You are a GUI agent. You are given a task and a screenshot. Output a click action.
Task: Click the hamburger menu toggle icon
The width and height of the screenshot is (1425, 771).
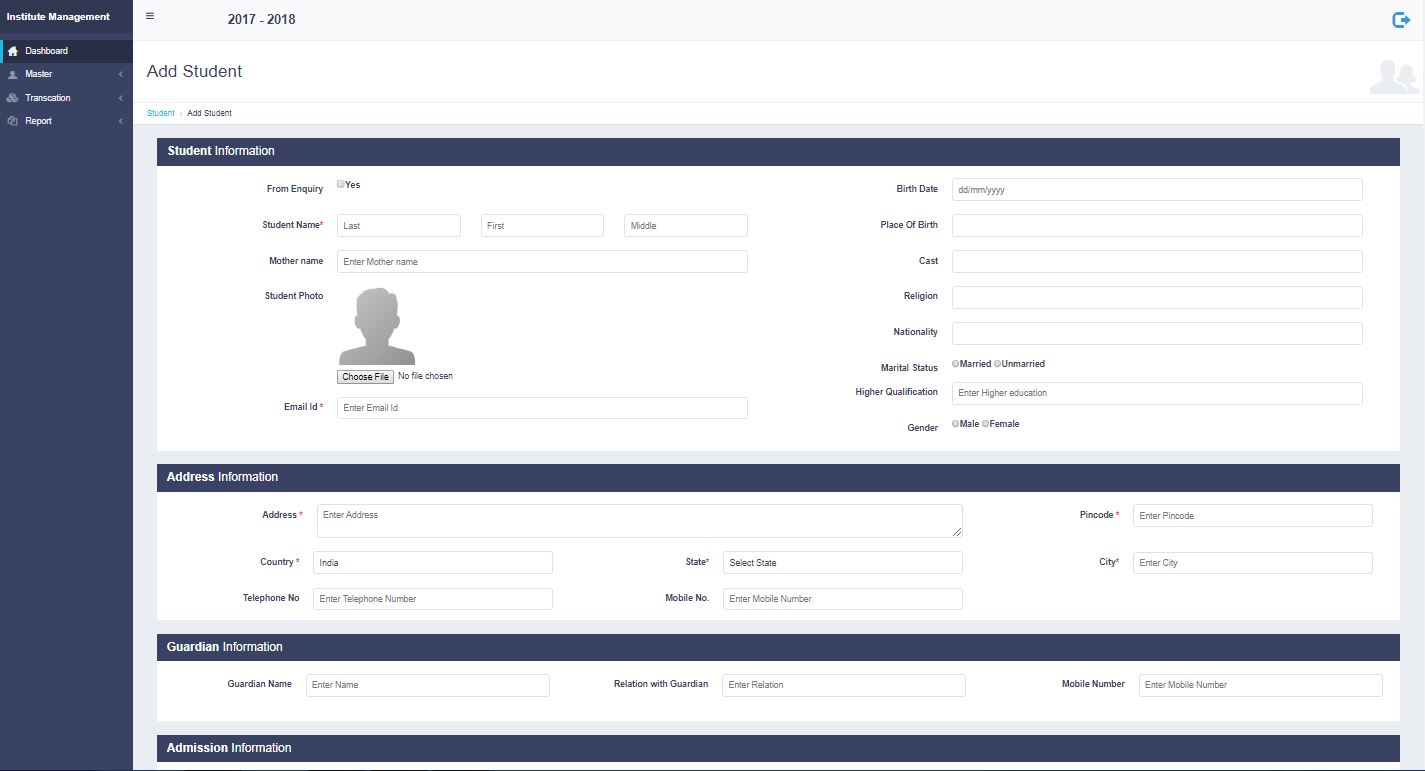click(x=150, y=16)
